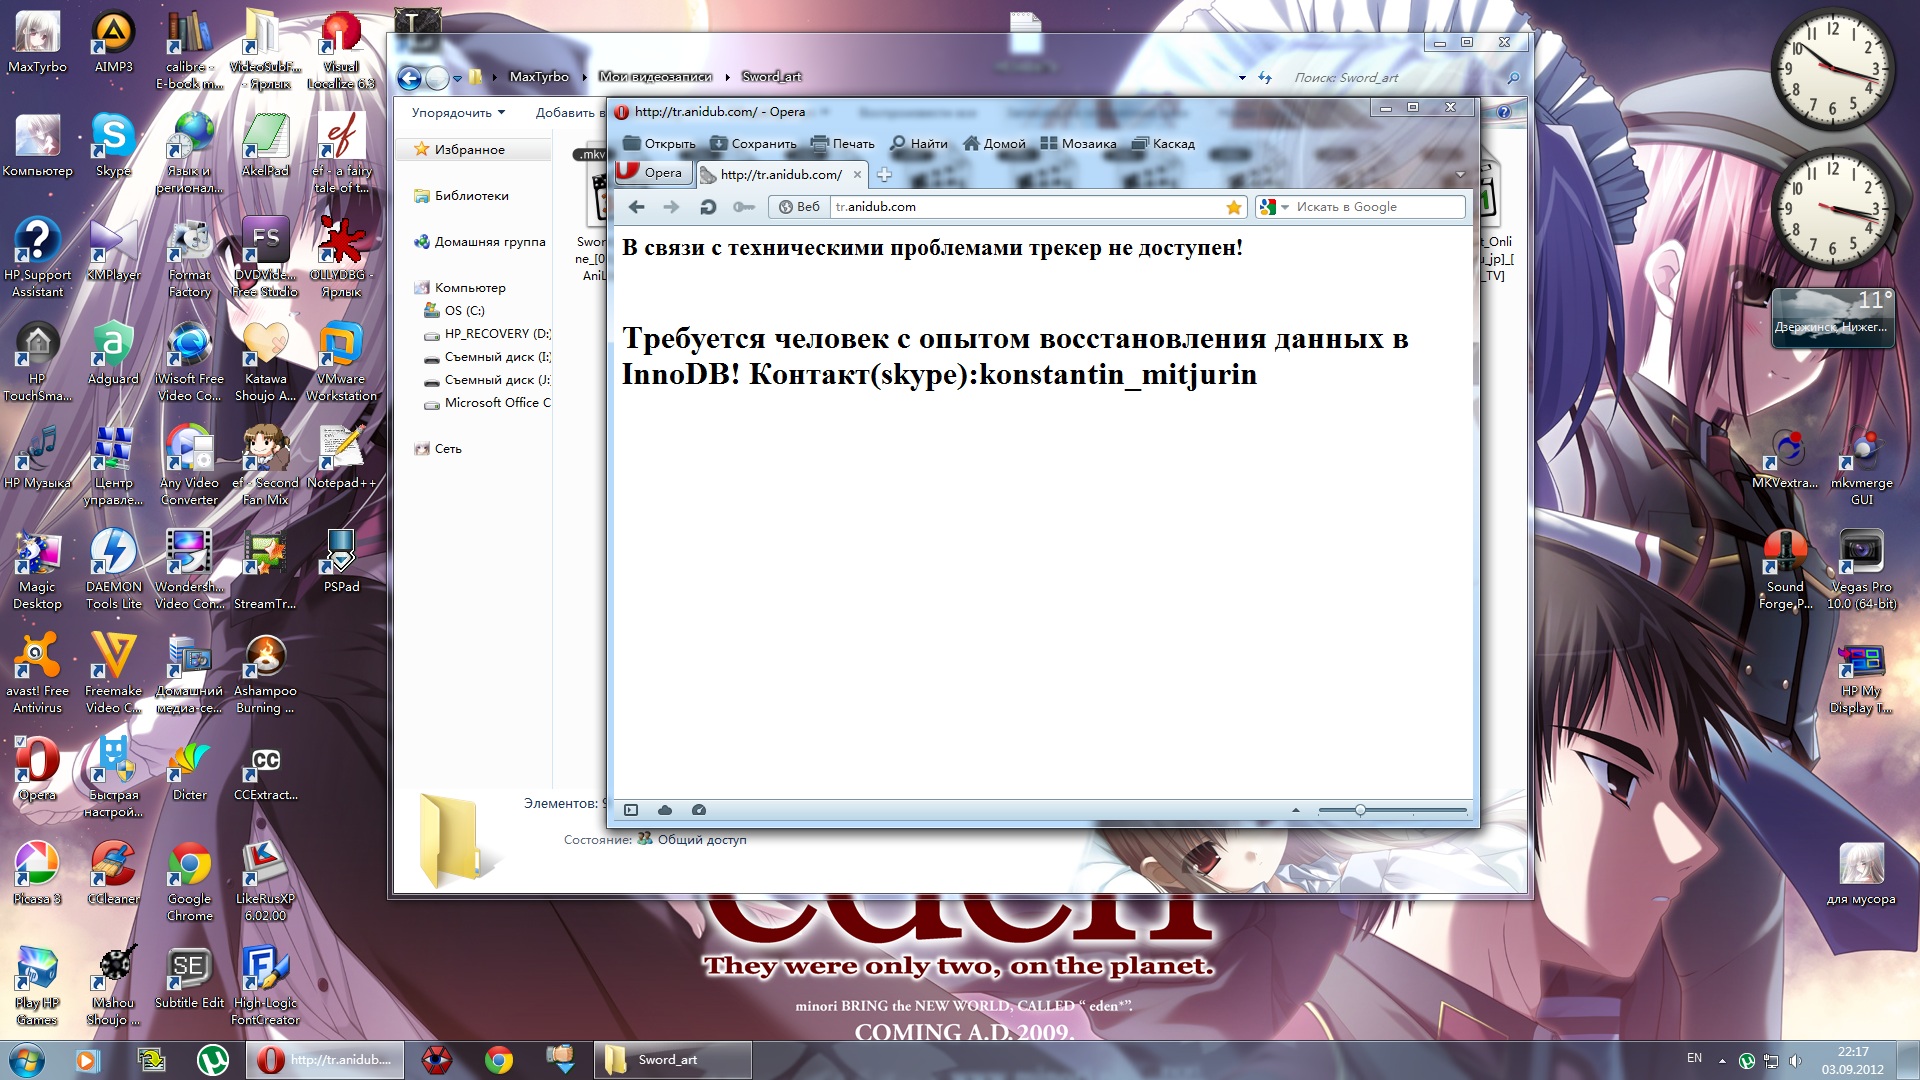1920x1080 pixels.
Task: Toggle the side panel button in status bar
Action: click(631, 810)
